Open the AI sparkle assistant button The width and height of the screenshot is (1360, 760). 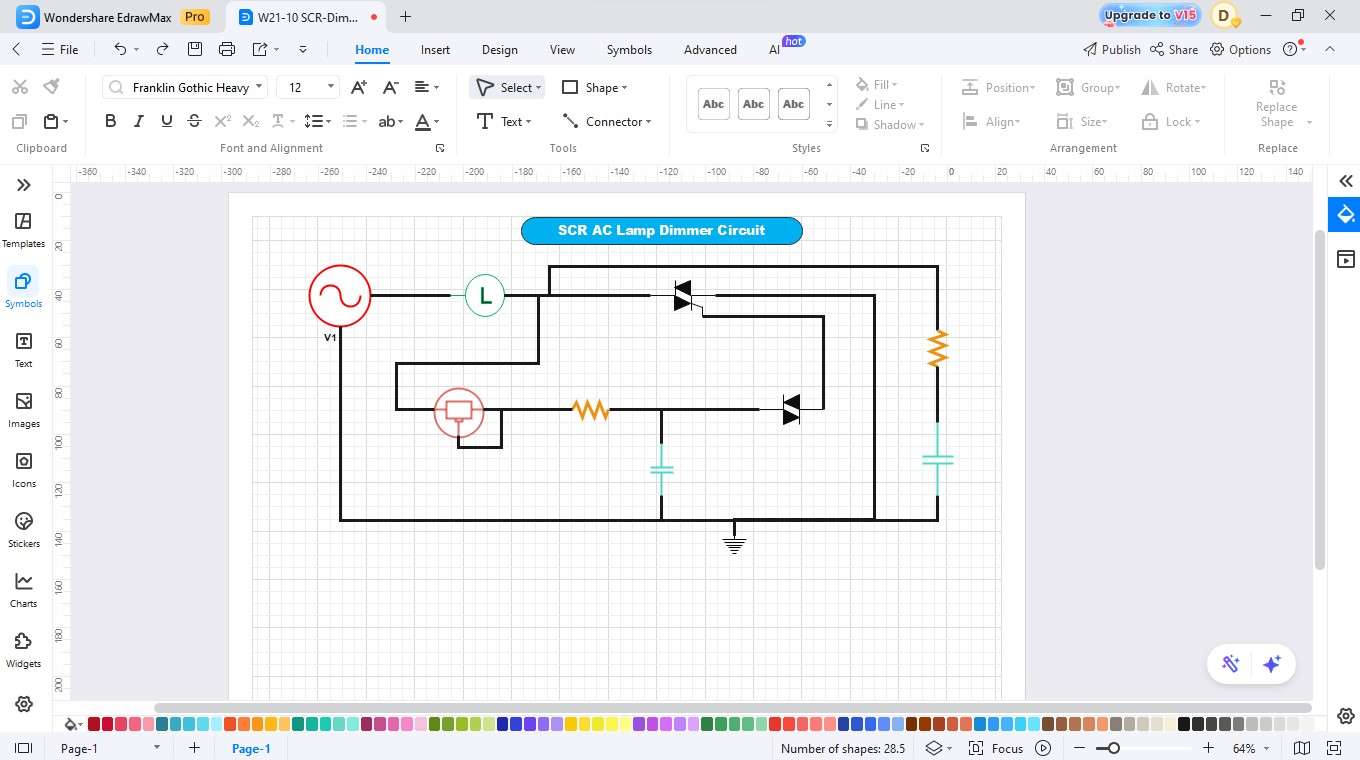[1272, 664]
